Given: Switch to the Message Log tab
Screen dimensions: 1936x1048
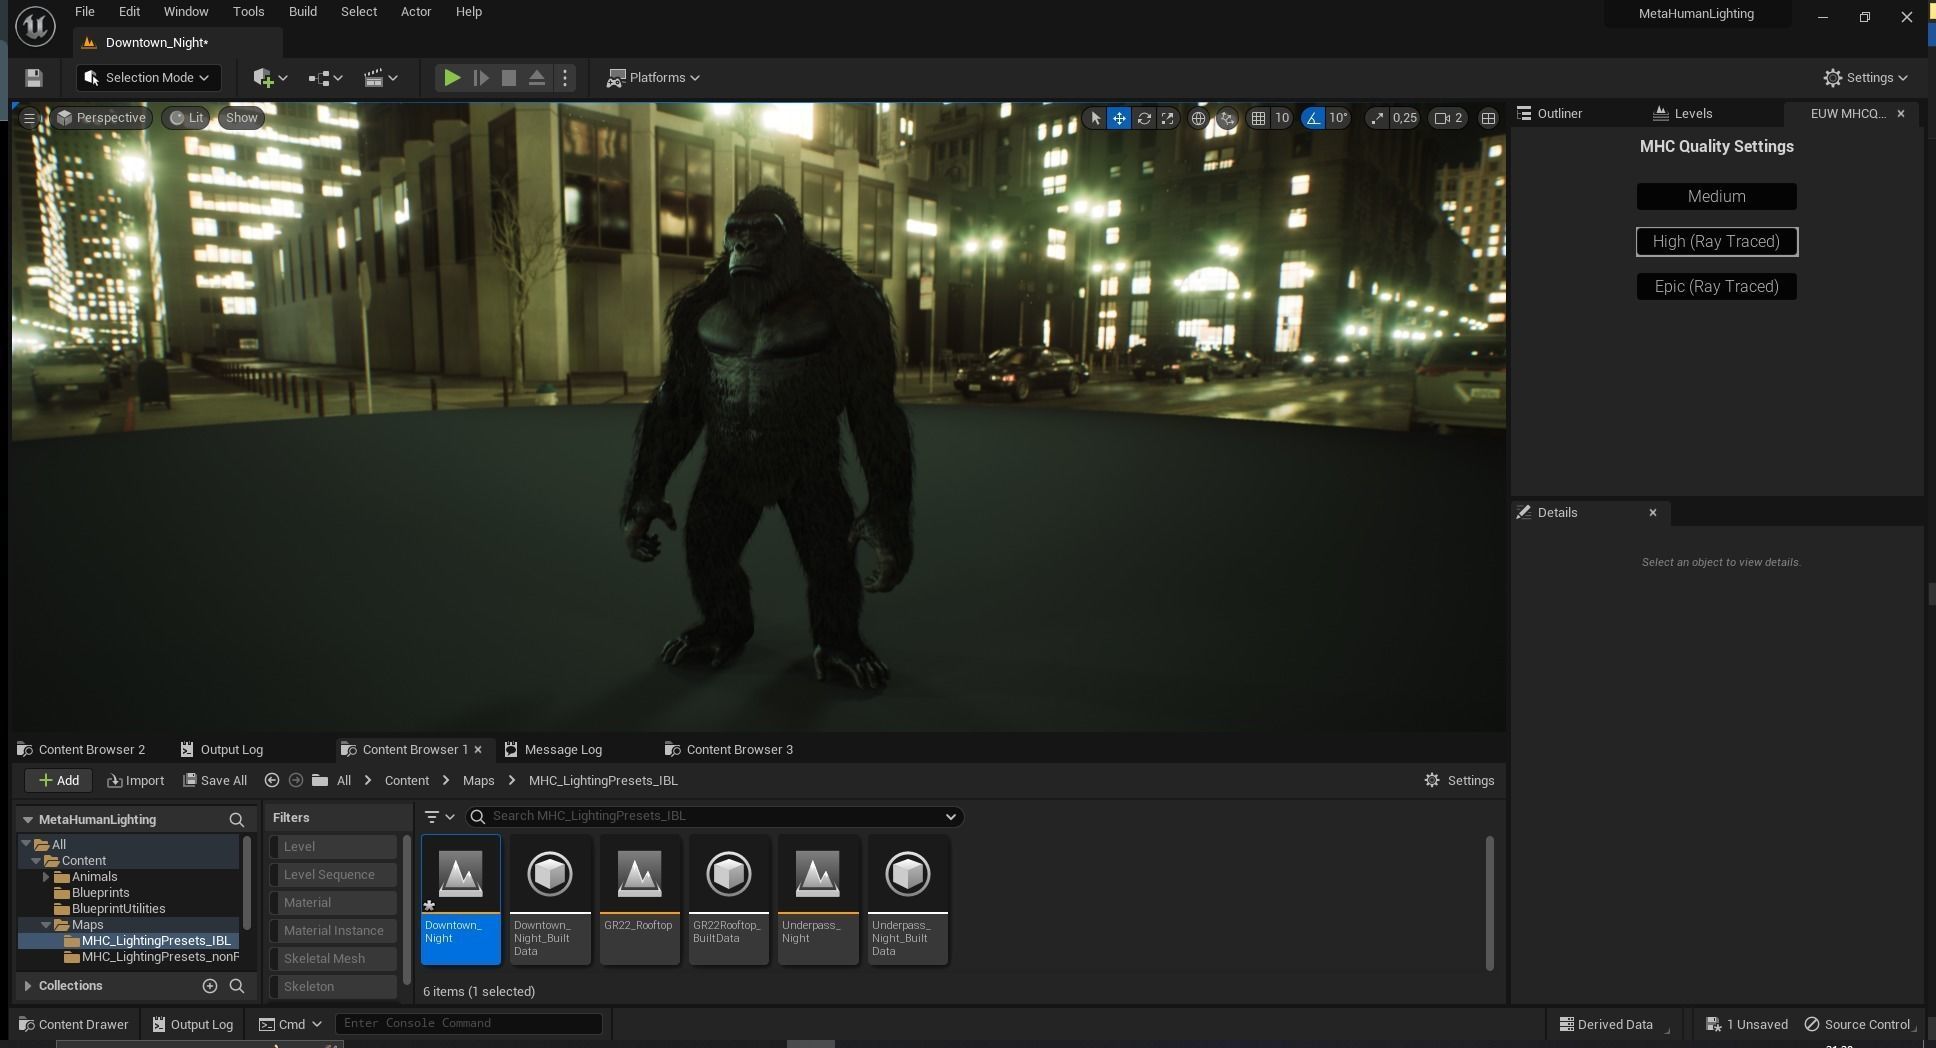Looking at the screenshot, I should (553, 750).
